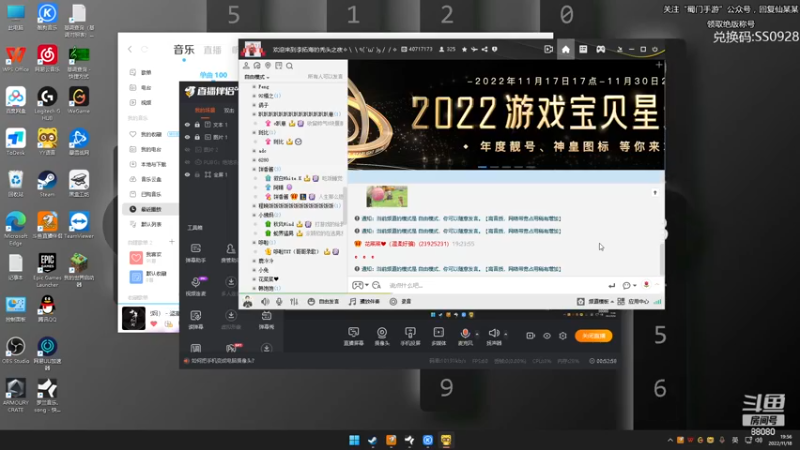
Task: Collapse the 6280 channel in tree
Action: (254, 160)
